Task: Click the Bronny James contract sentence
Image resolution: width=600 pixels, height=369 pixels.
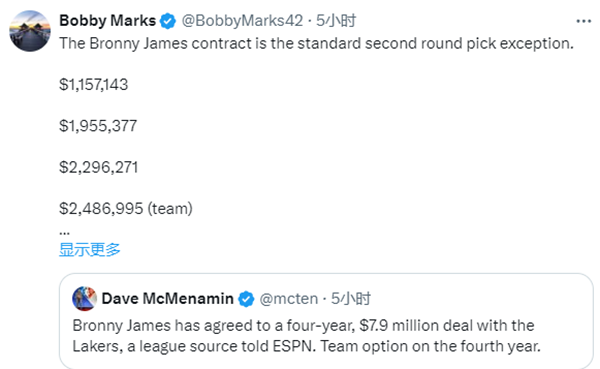Action: pos(316,43)
